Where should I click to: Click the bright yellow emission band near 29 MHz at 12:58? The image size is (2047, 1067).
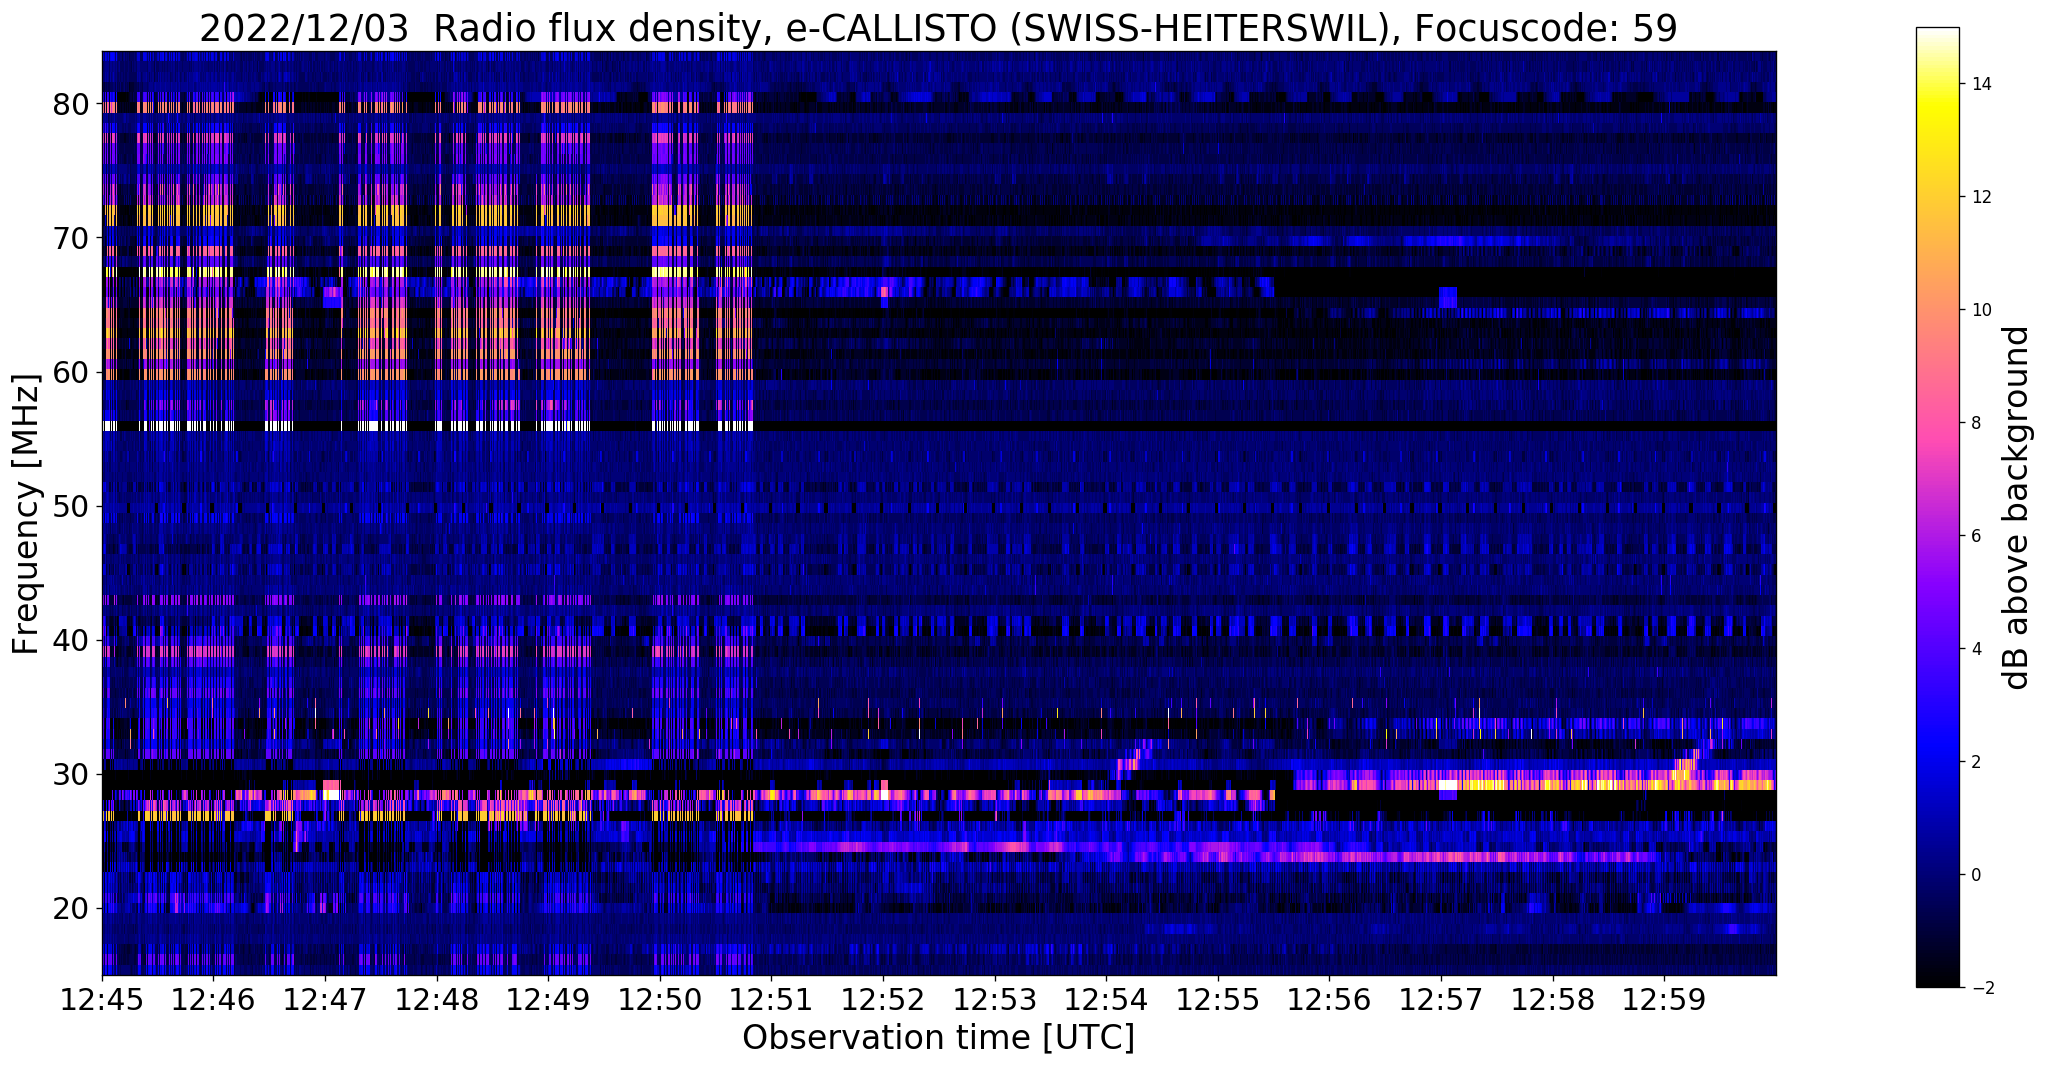pyautogui.click(x=1553, y=785)
